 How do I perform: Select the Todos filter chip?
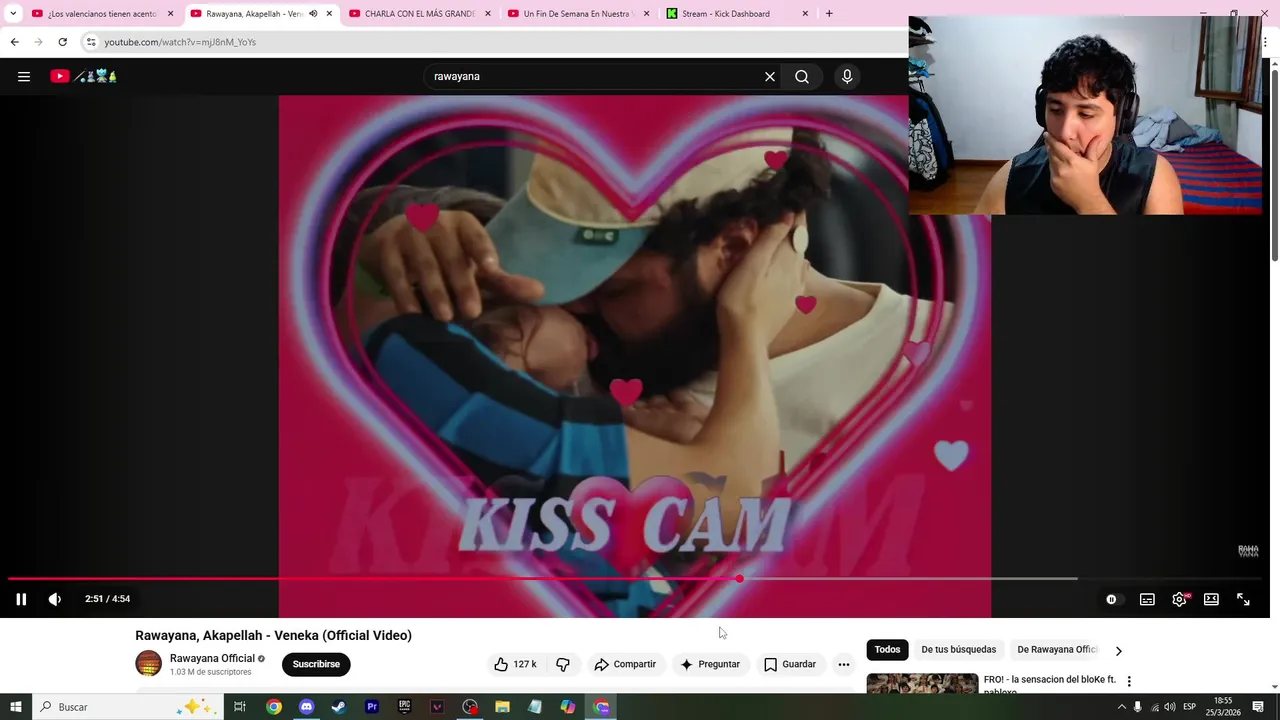tap(887, 650)
